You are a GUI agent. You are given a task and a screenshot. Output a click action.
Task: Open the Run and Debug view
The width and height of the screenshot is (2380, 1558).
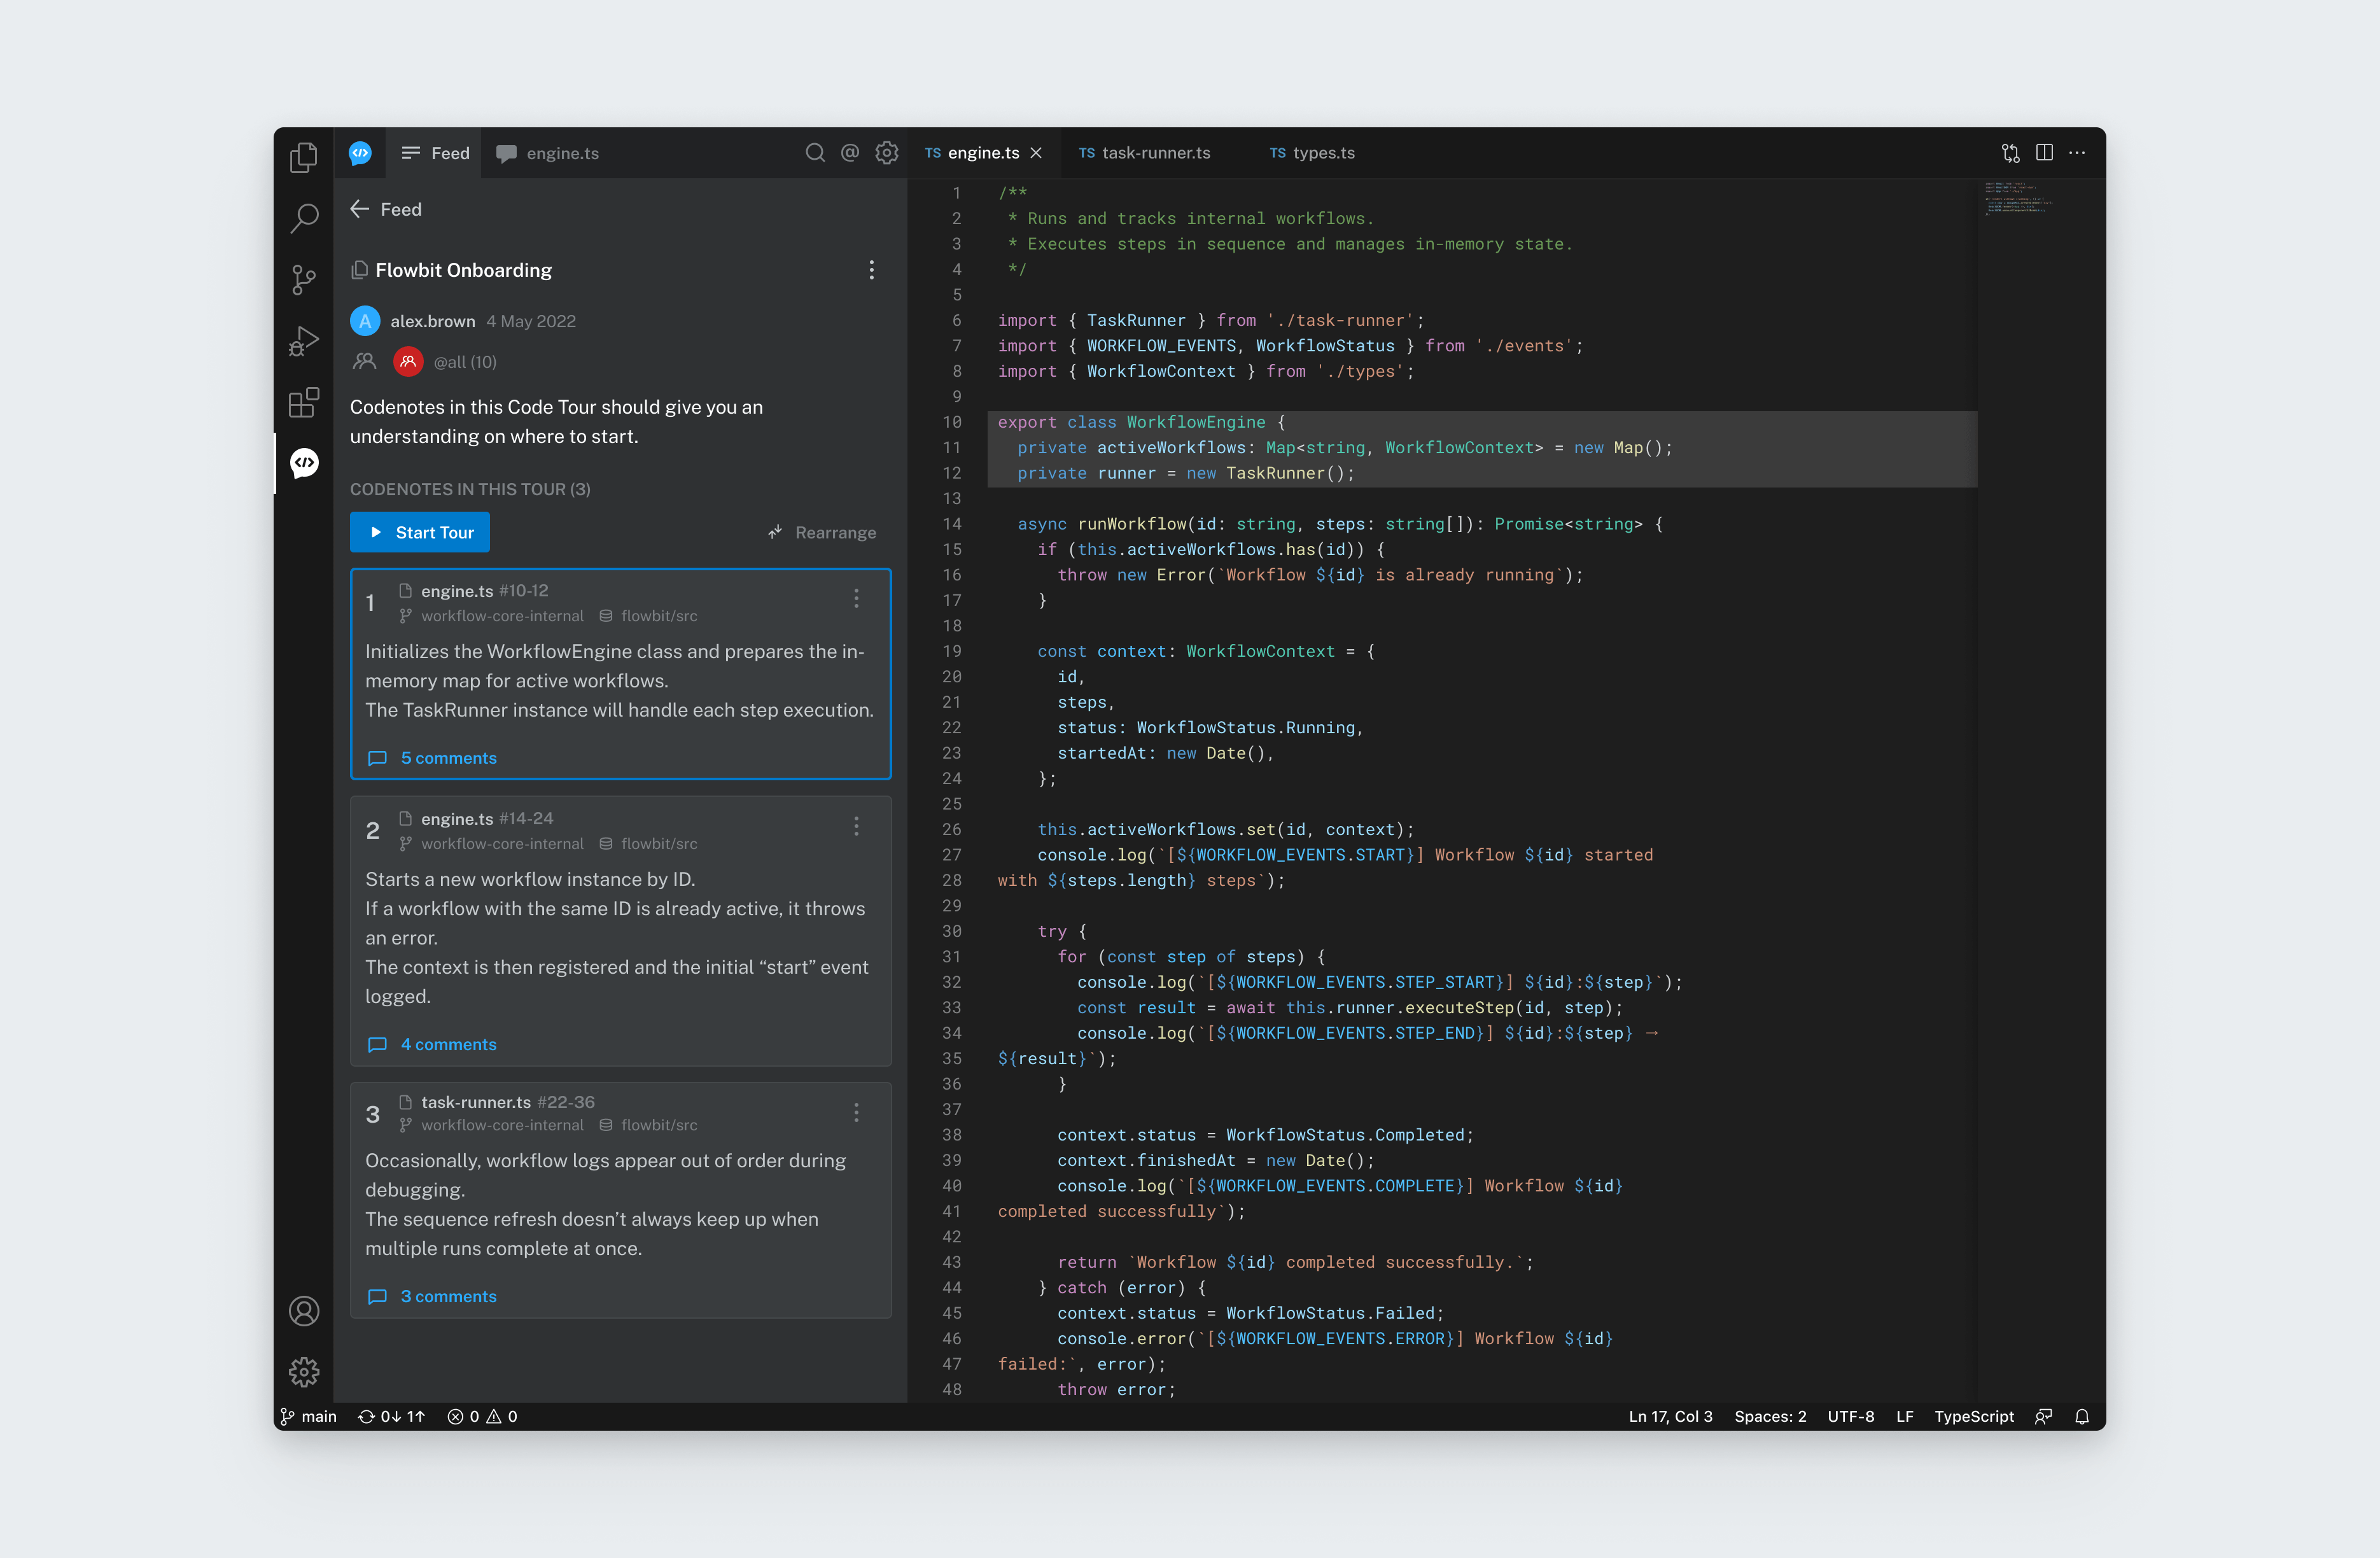[304, 341]
